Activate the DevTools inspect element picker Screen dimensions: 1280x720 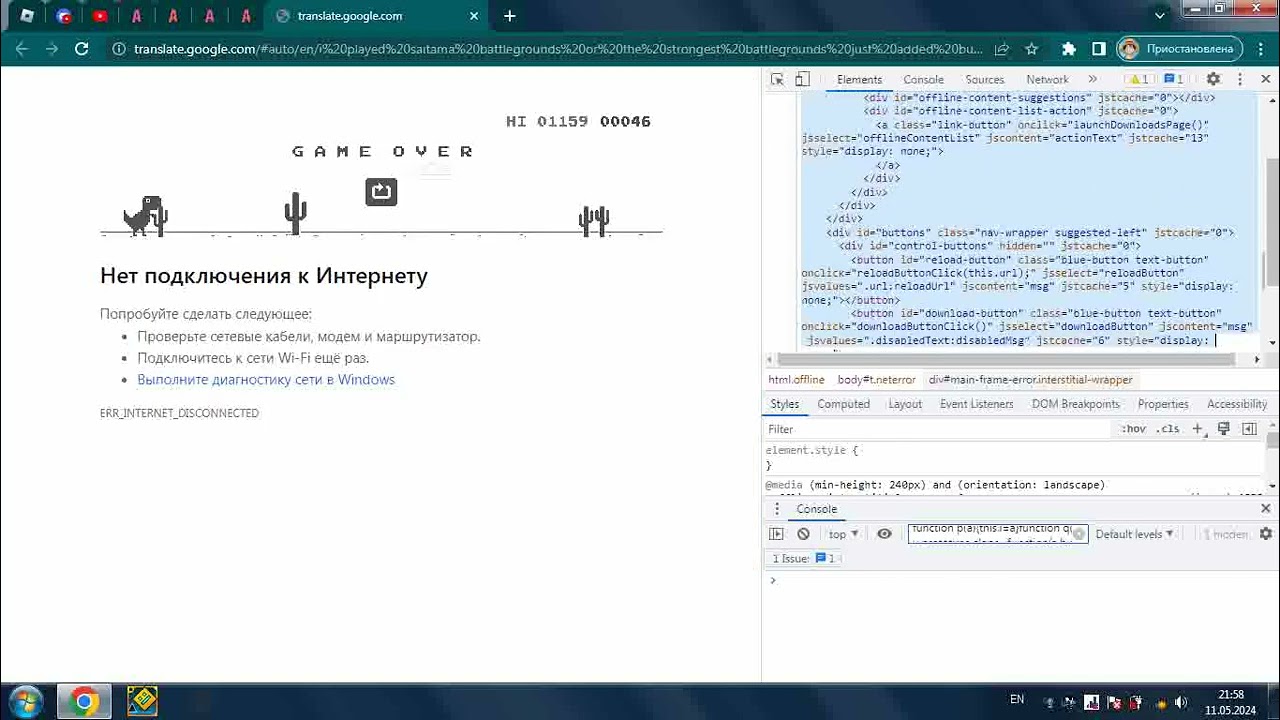777,79
